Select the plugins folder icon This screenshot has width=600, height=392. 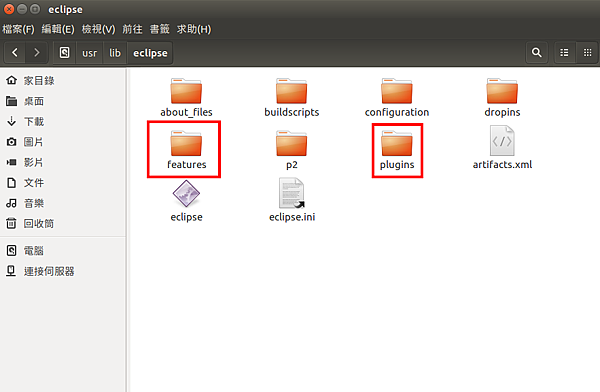coord(397,144)
